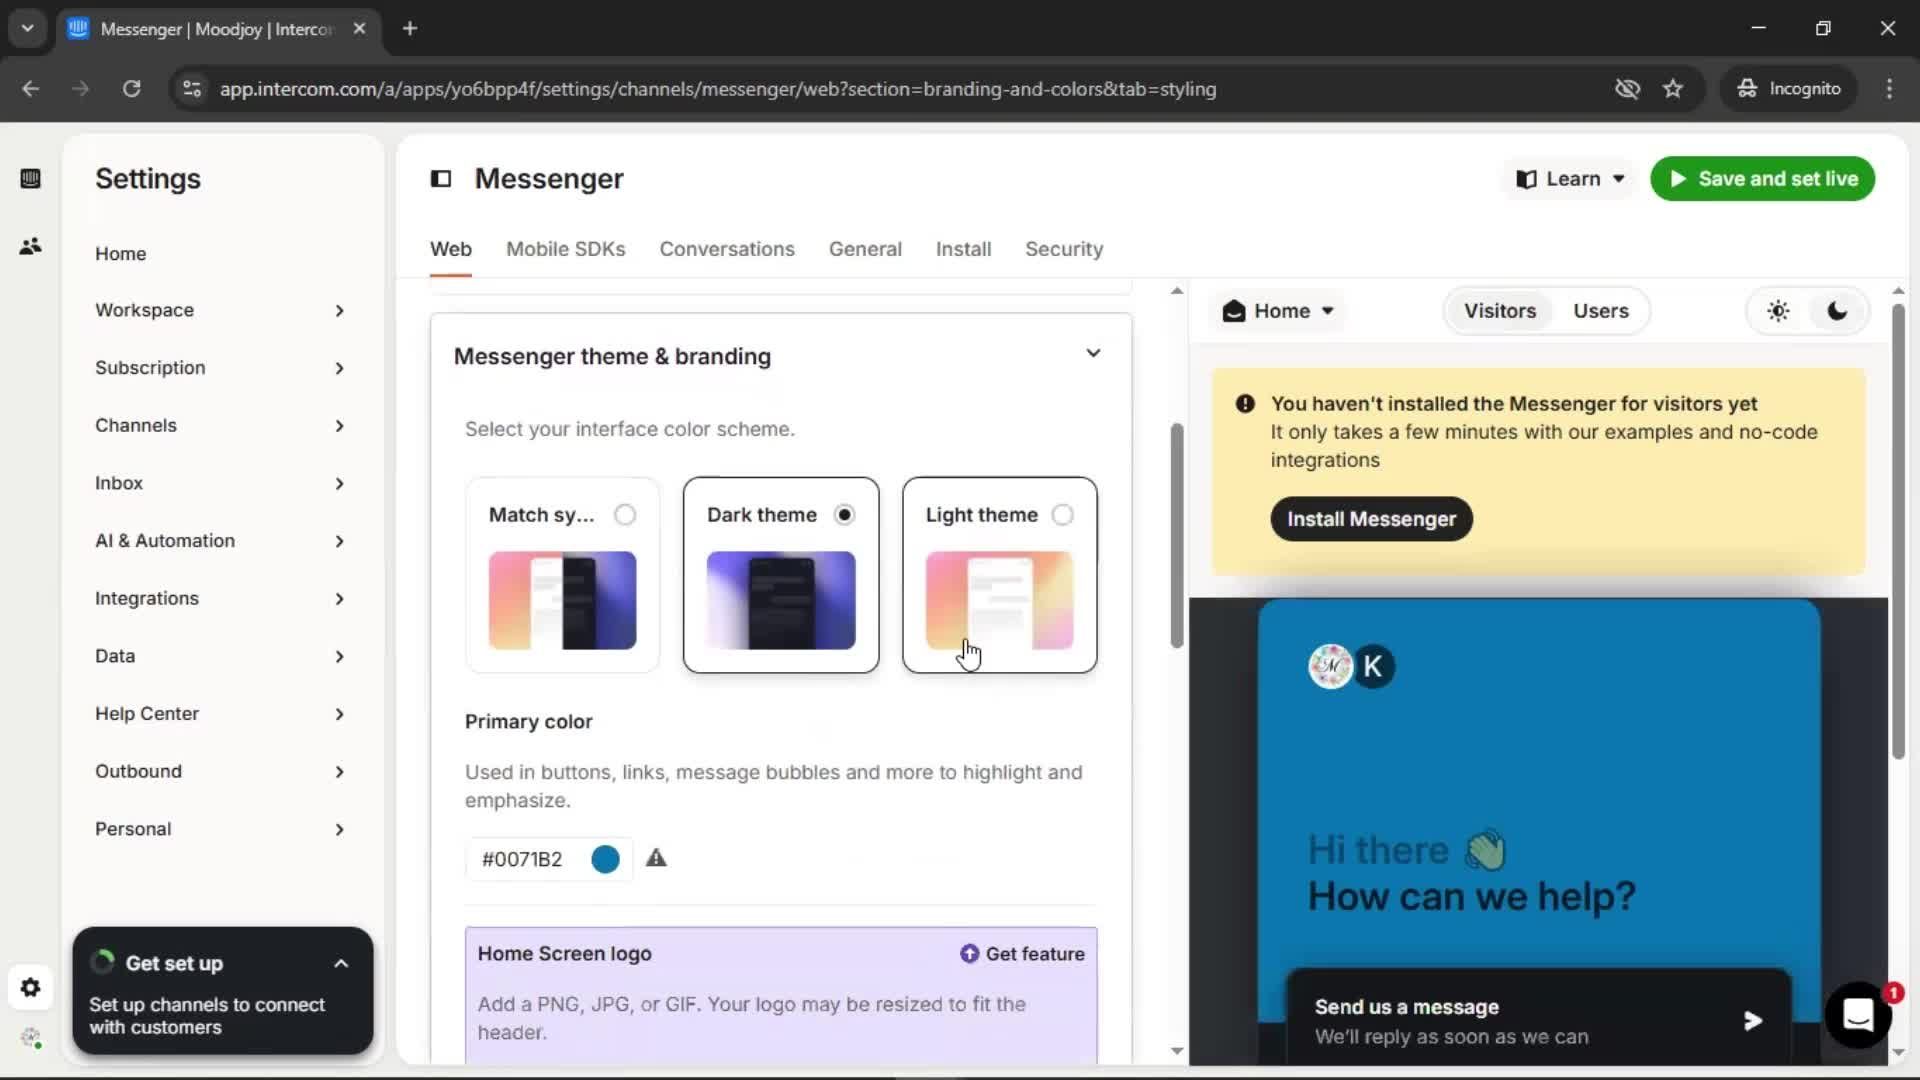Open a new browser tab with the plus icon
Screen dimensions: 1920x1080
pyautogui.click(x=410, y=29)
